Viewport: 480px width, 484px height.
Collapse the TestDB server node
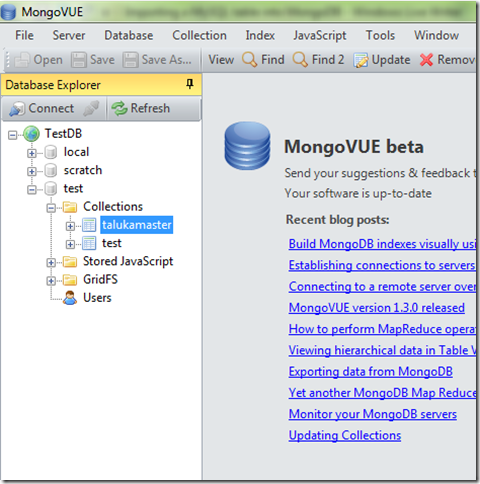[x=13, y=135]
